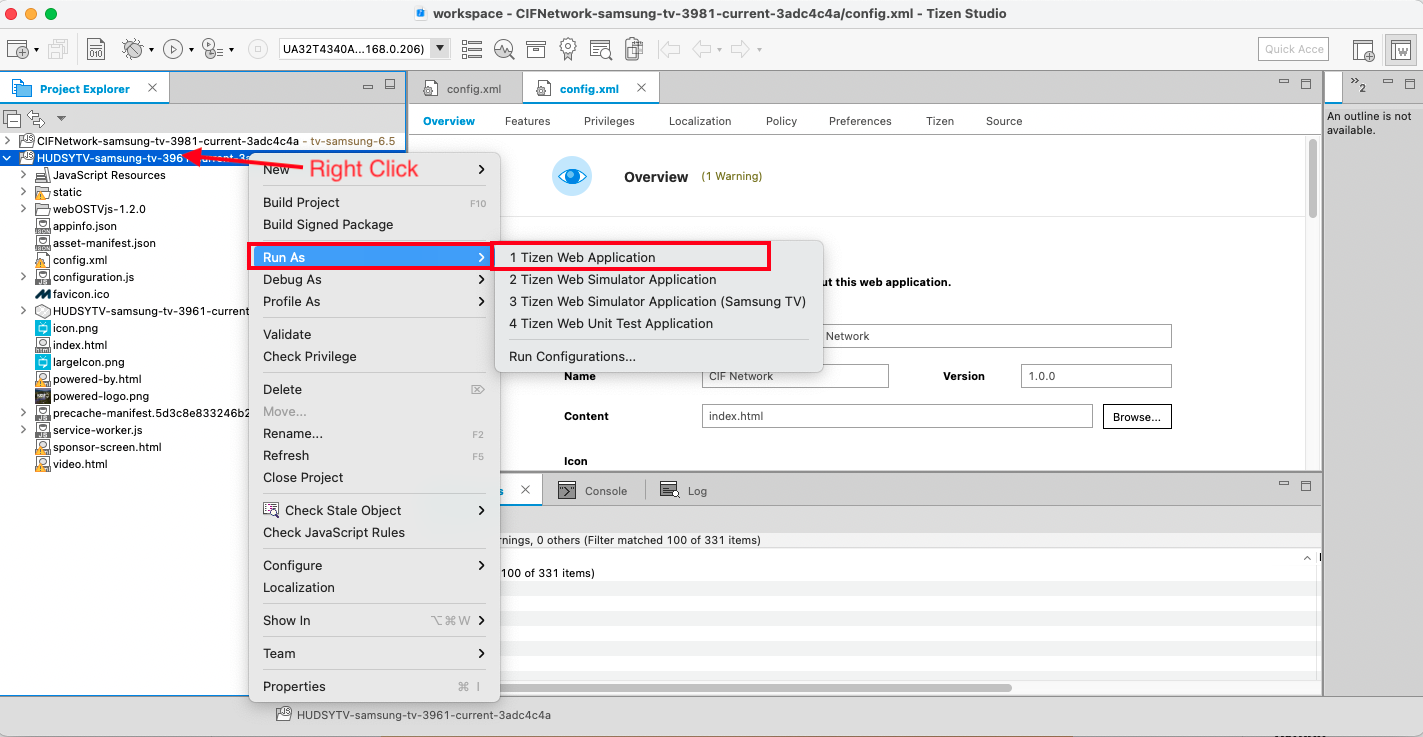Click the Stop circle icon in toolbar
Viewport: 1423px width, 737px height.
click(x=257, y=49)
